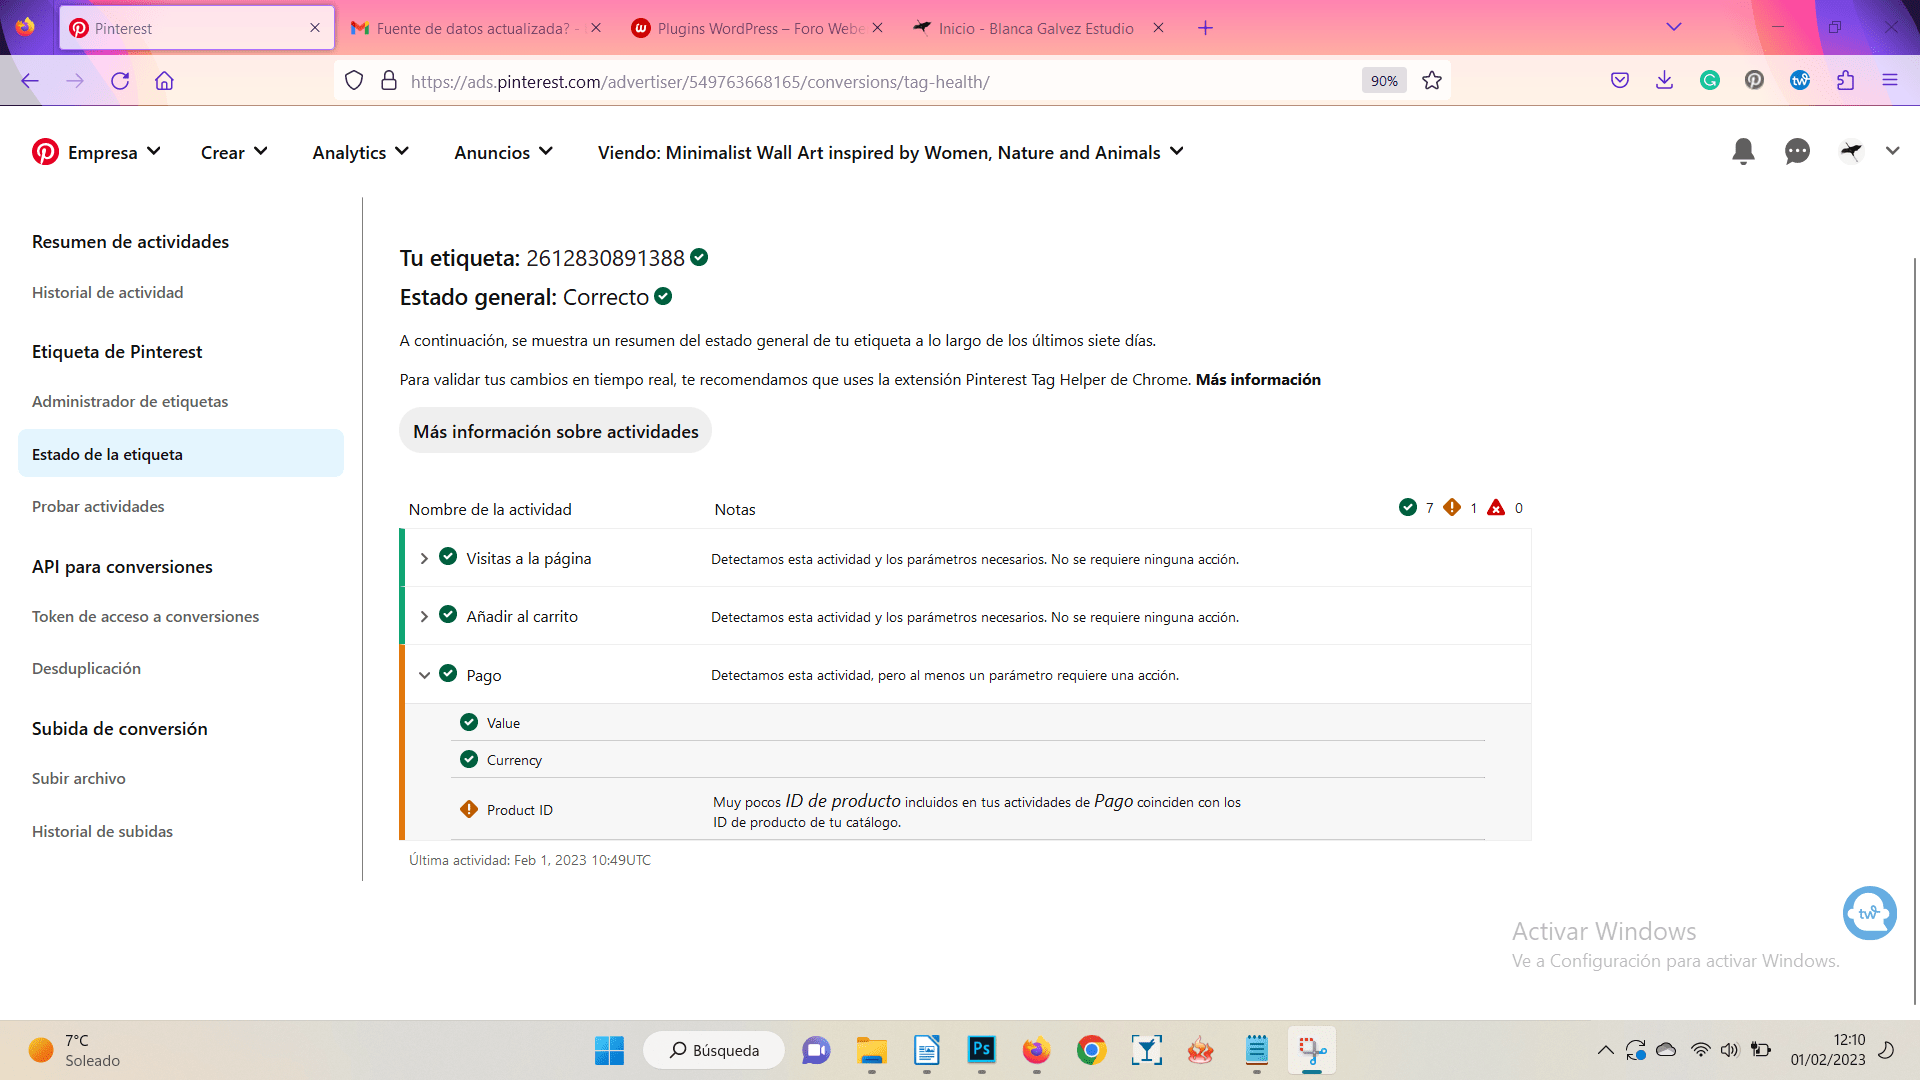Close the Pinterest browser tab
The image size is (1920, 1080).
315,28
